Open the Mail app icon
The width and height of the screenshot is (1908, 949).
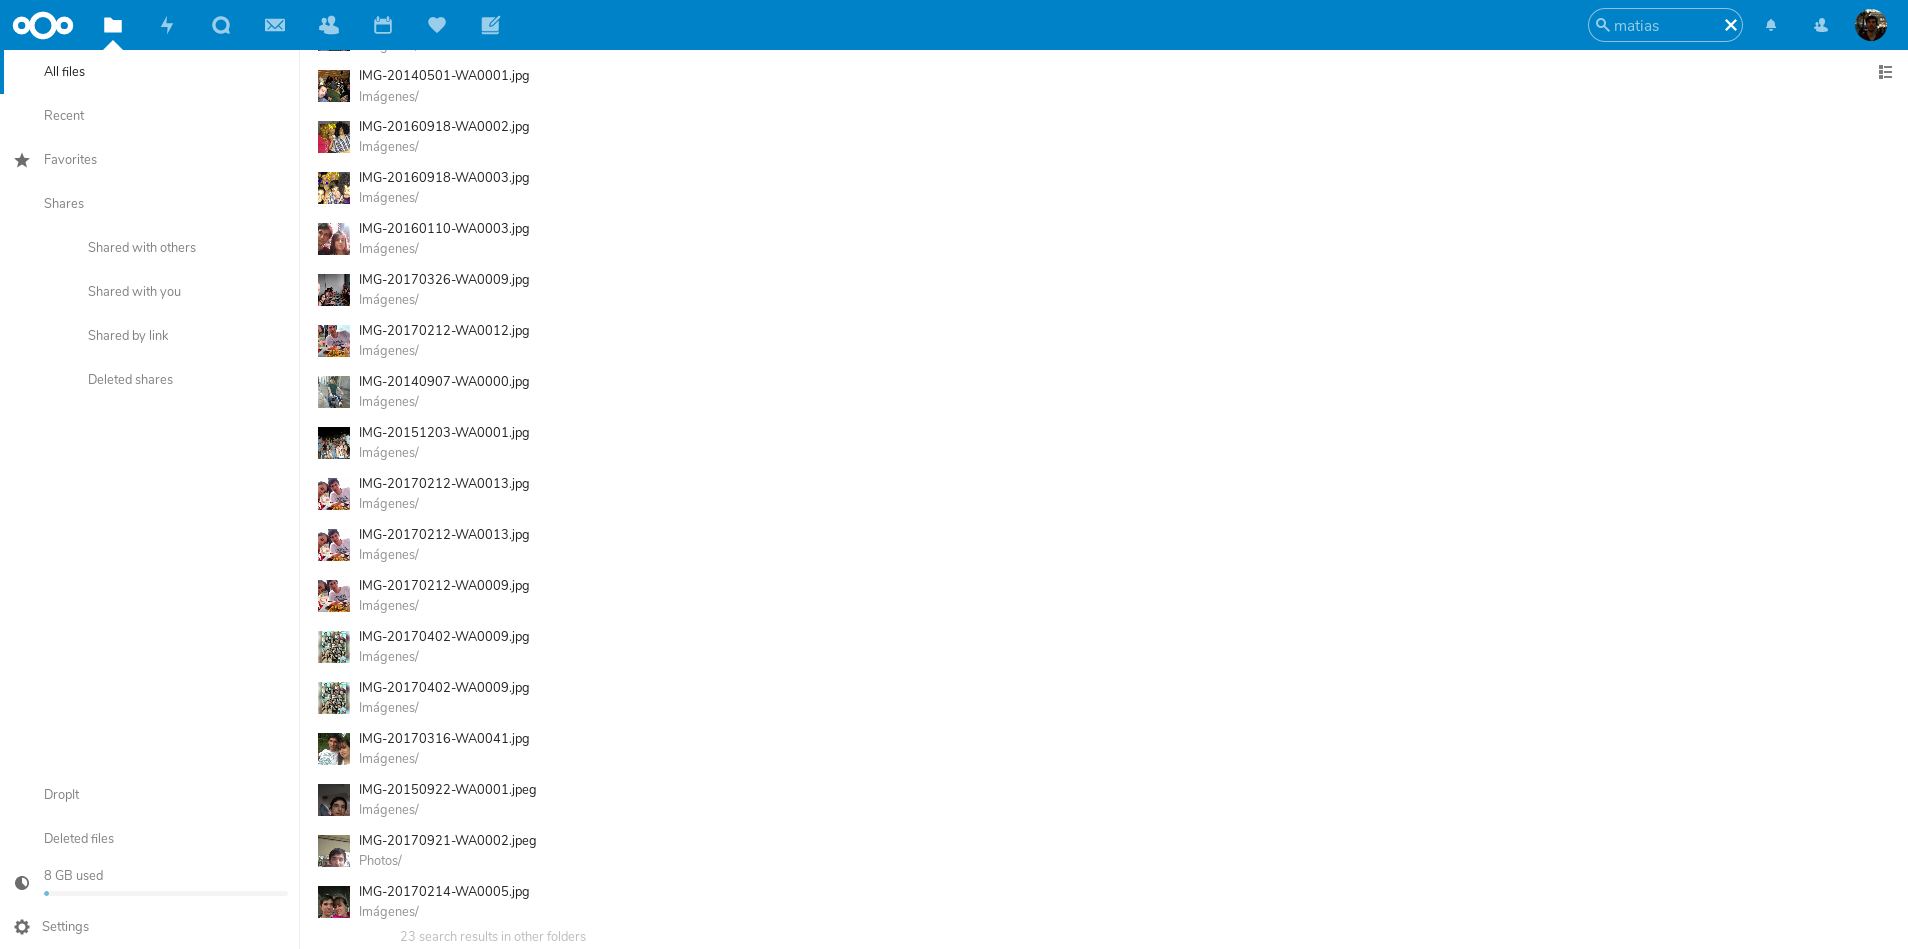coord(275,25)
